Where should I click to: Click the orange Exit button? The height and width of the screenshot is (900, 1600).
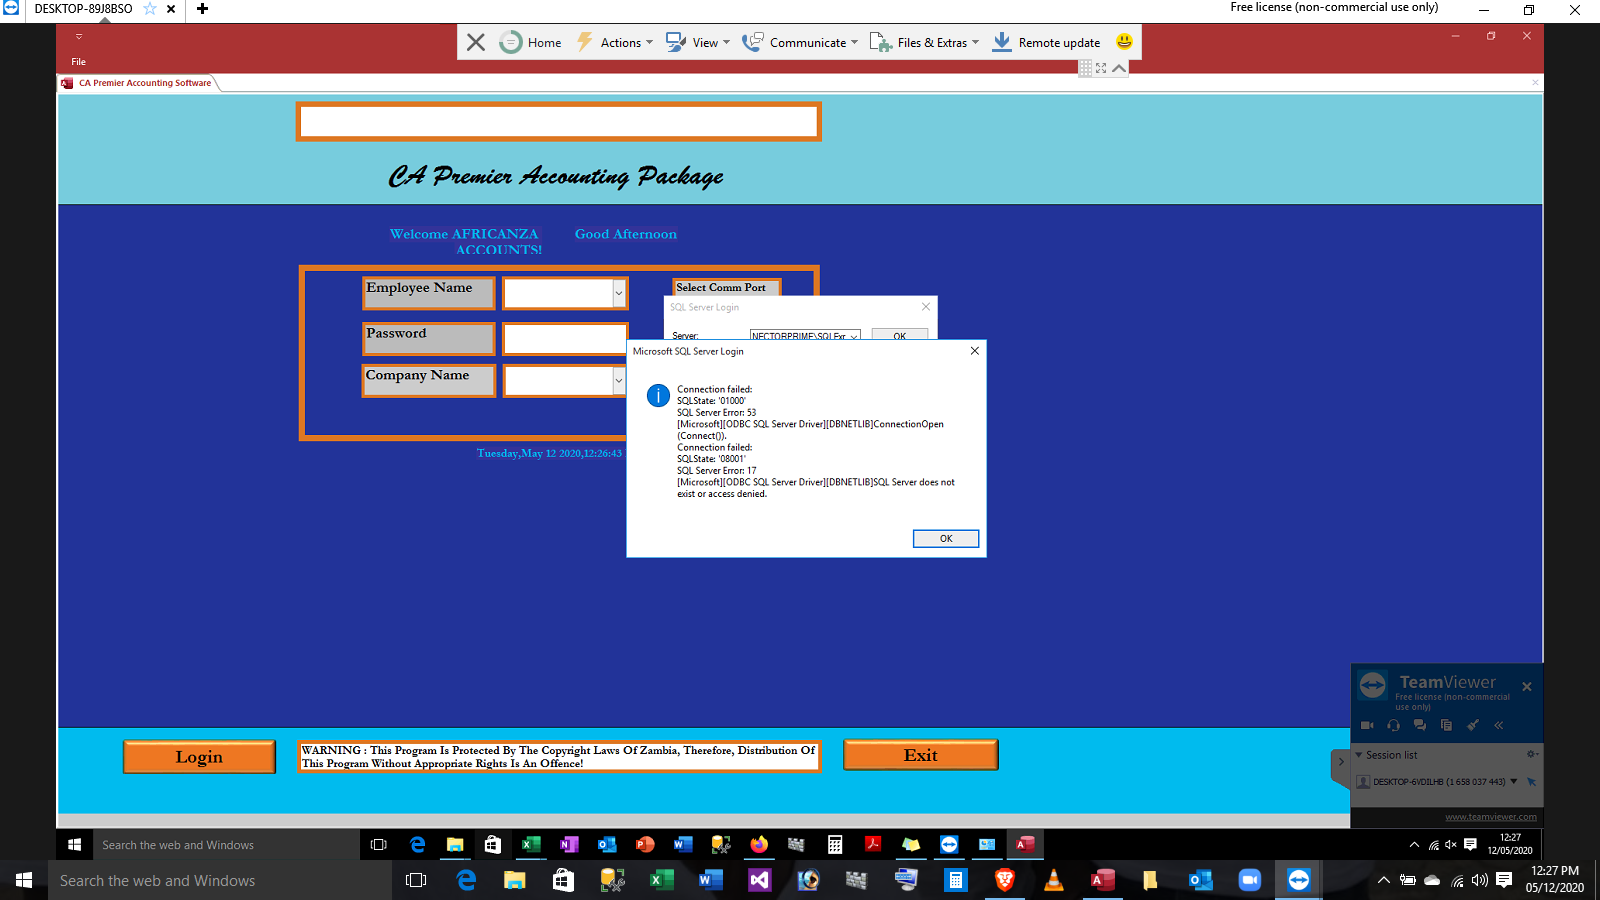[x=920, y=755]
